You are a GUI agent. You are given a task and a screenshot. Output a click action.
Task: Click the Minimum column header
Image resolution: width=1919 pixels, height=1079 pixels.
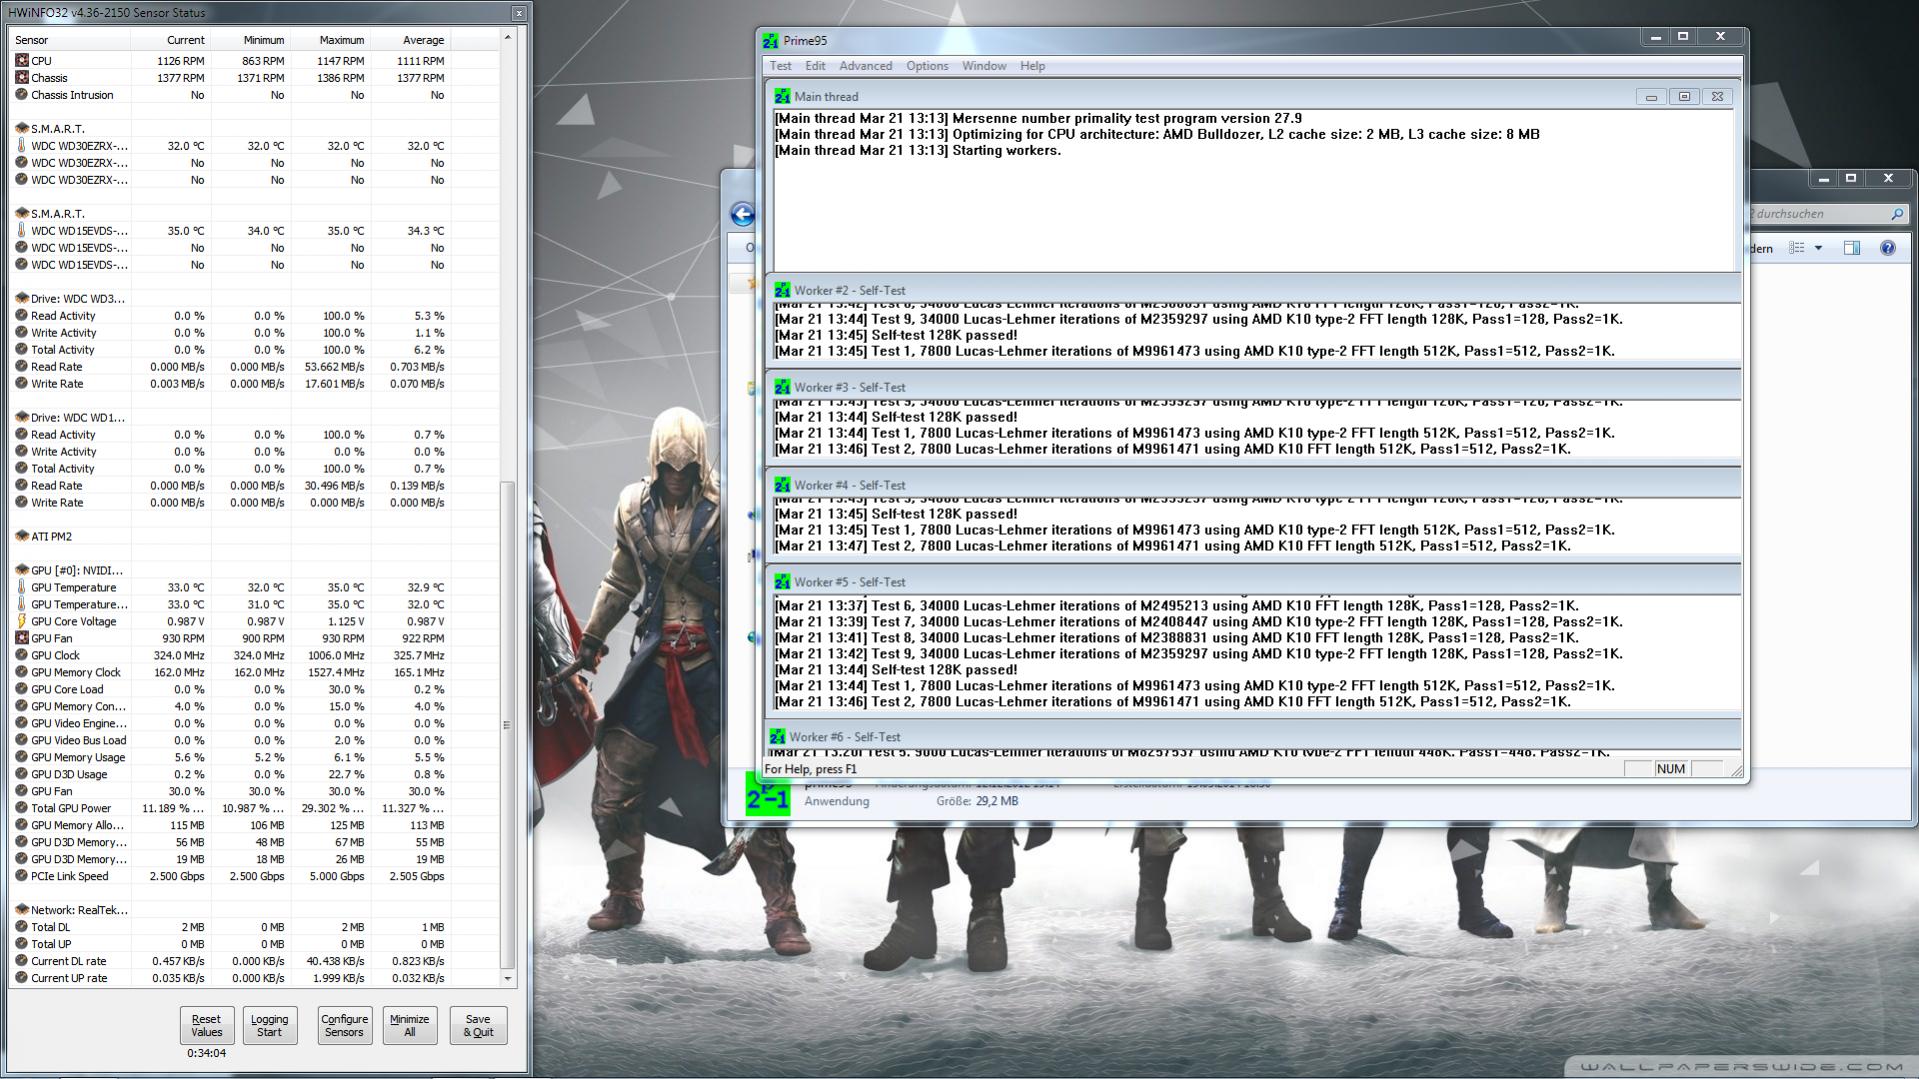[250, 40]
